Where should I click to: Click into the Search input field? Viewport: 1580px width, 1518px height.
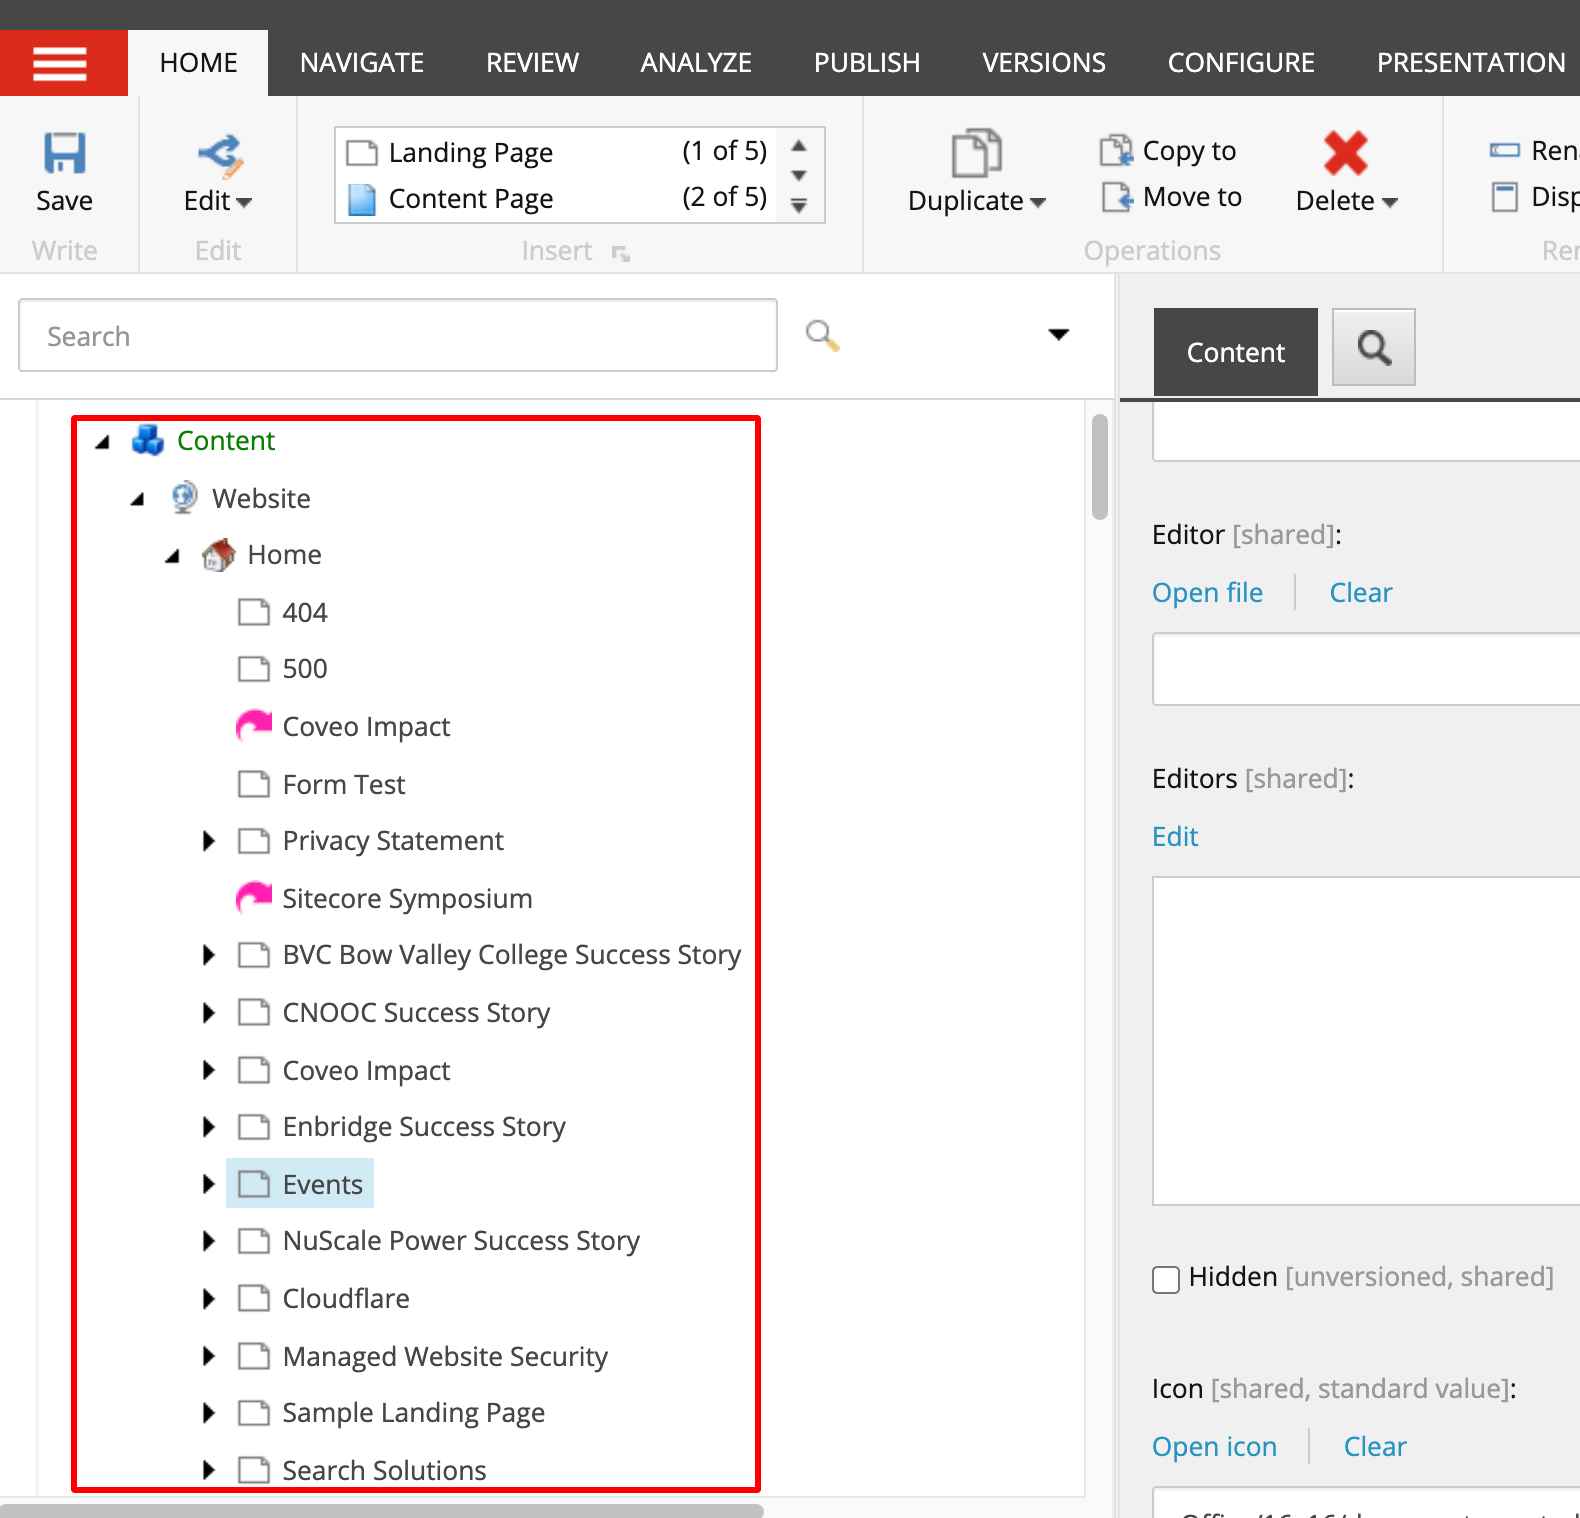tap(398, 335)
